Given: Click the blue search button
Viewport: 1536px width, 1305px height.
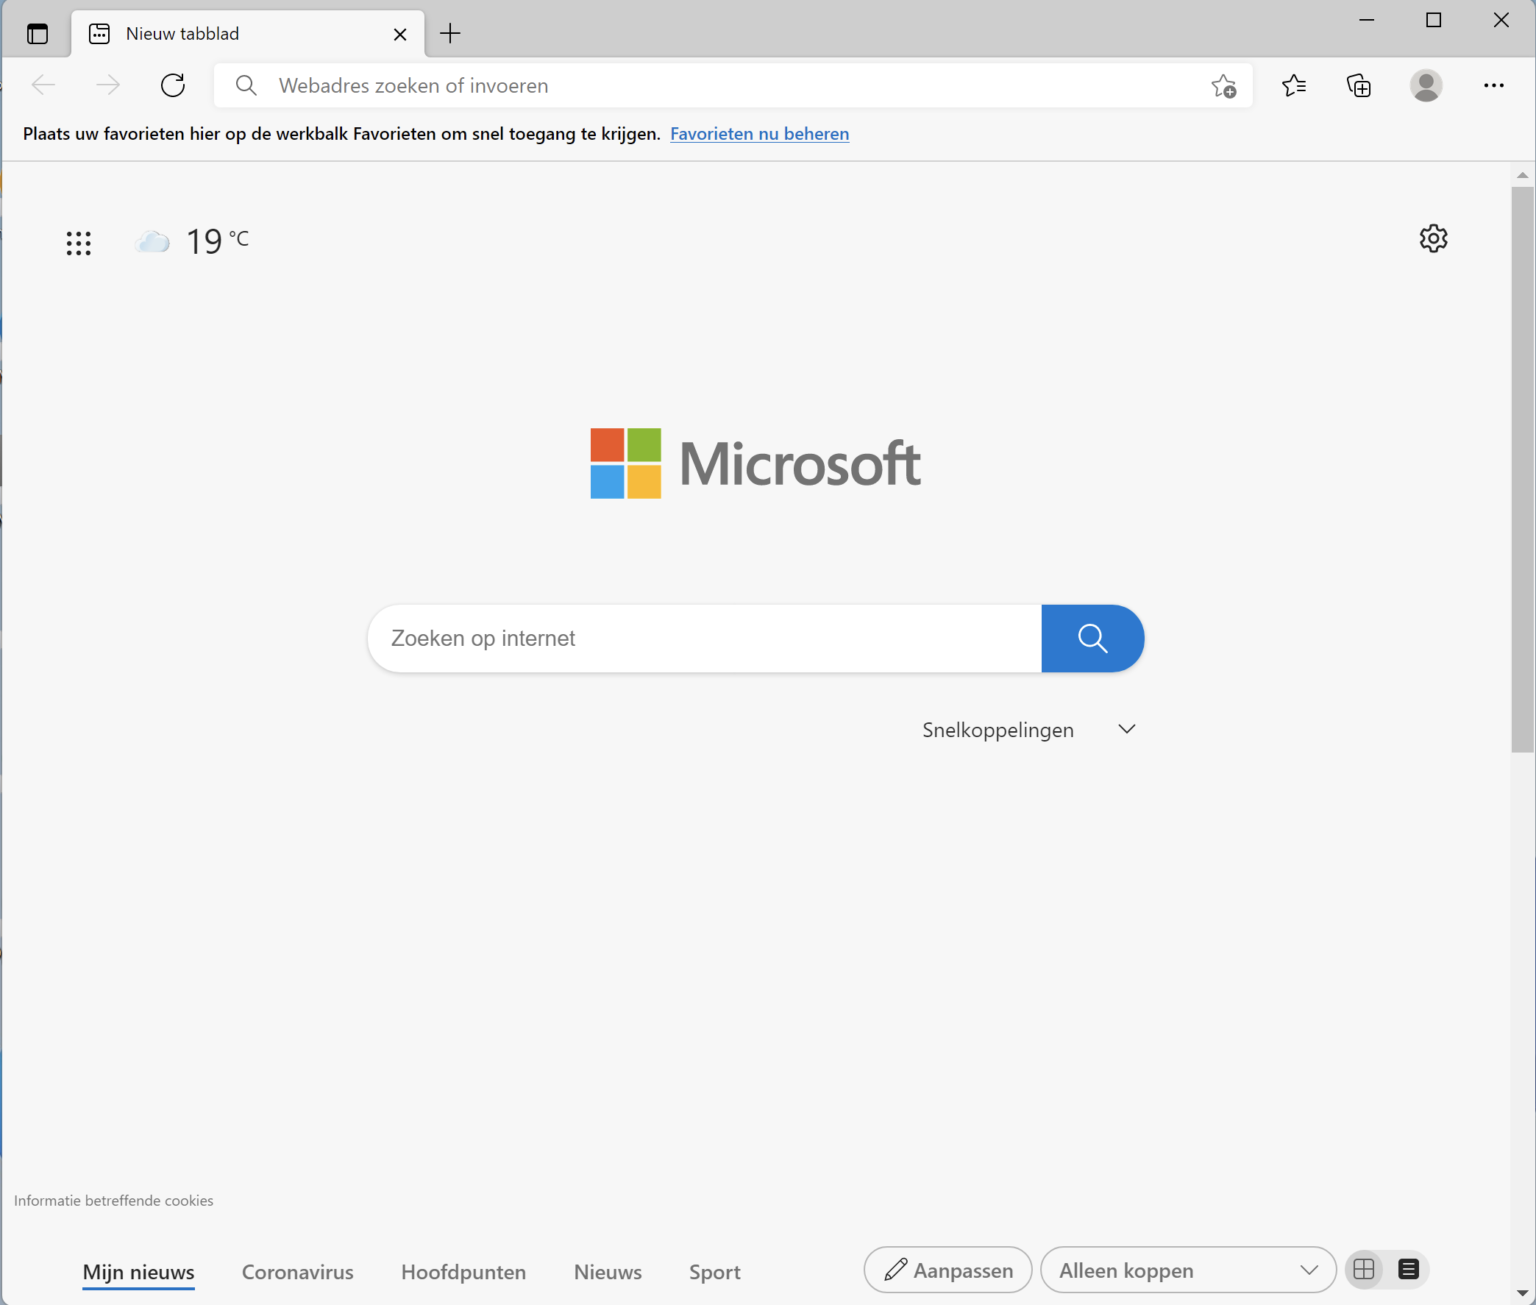Looking at the screenshot, I should click(1093, 638).
